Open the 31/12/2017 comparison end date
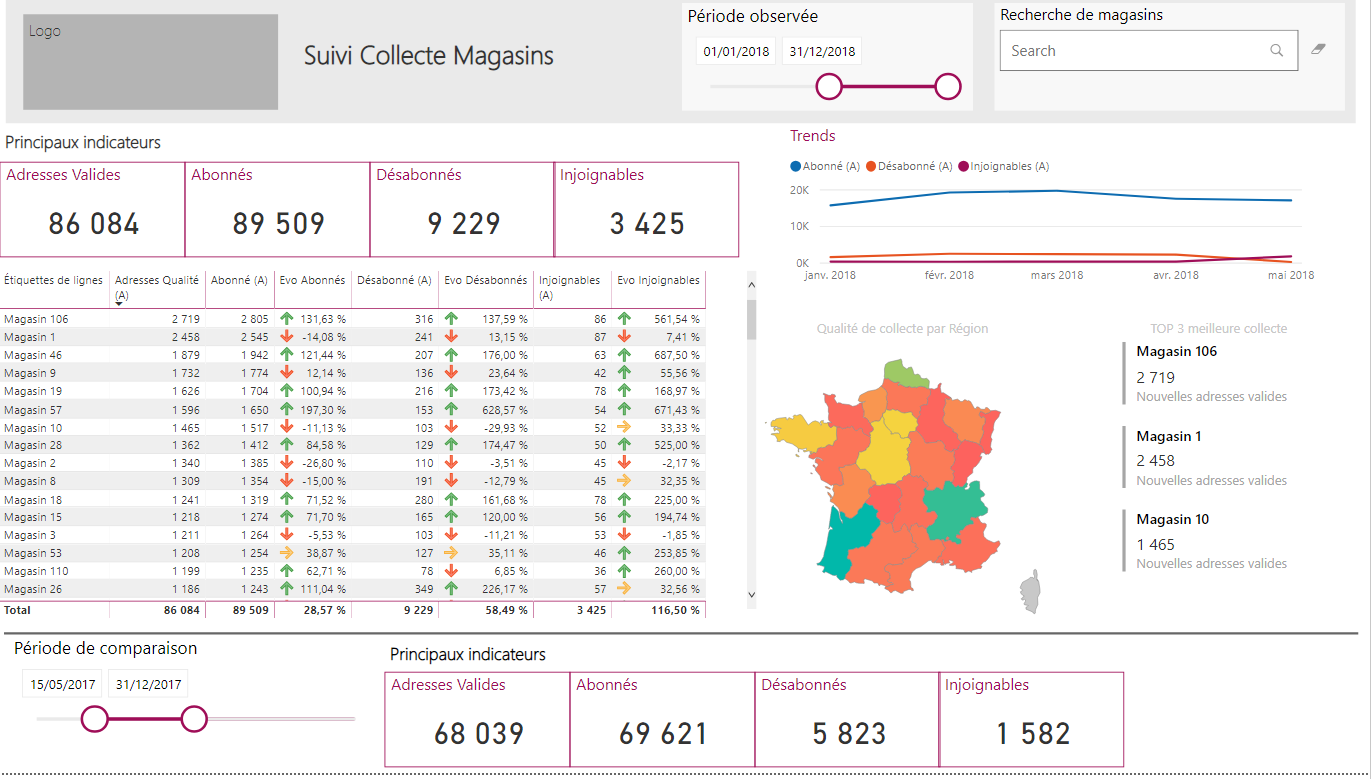1372x779 pixels. click(x=148, y=685)
